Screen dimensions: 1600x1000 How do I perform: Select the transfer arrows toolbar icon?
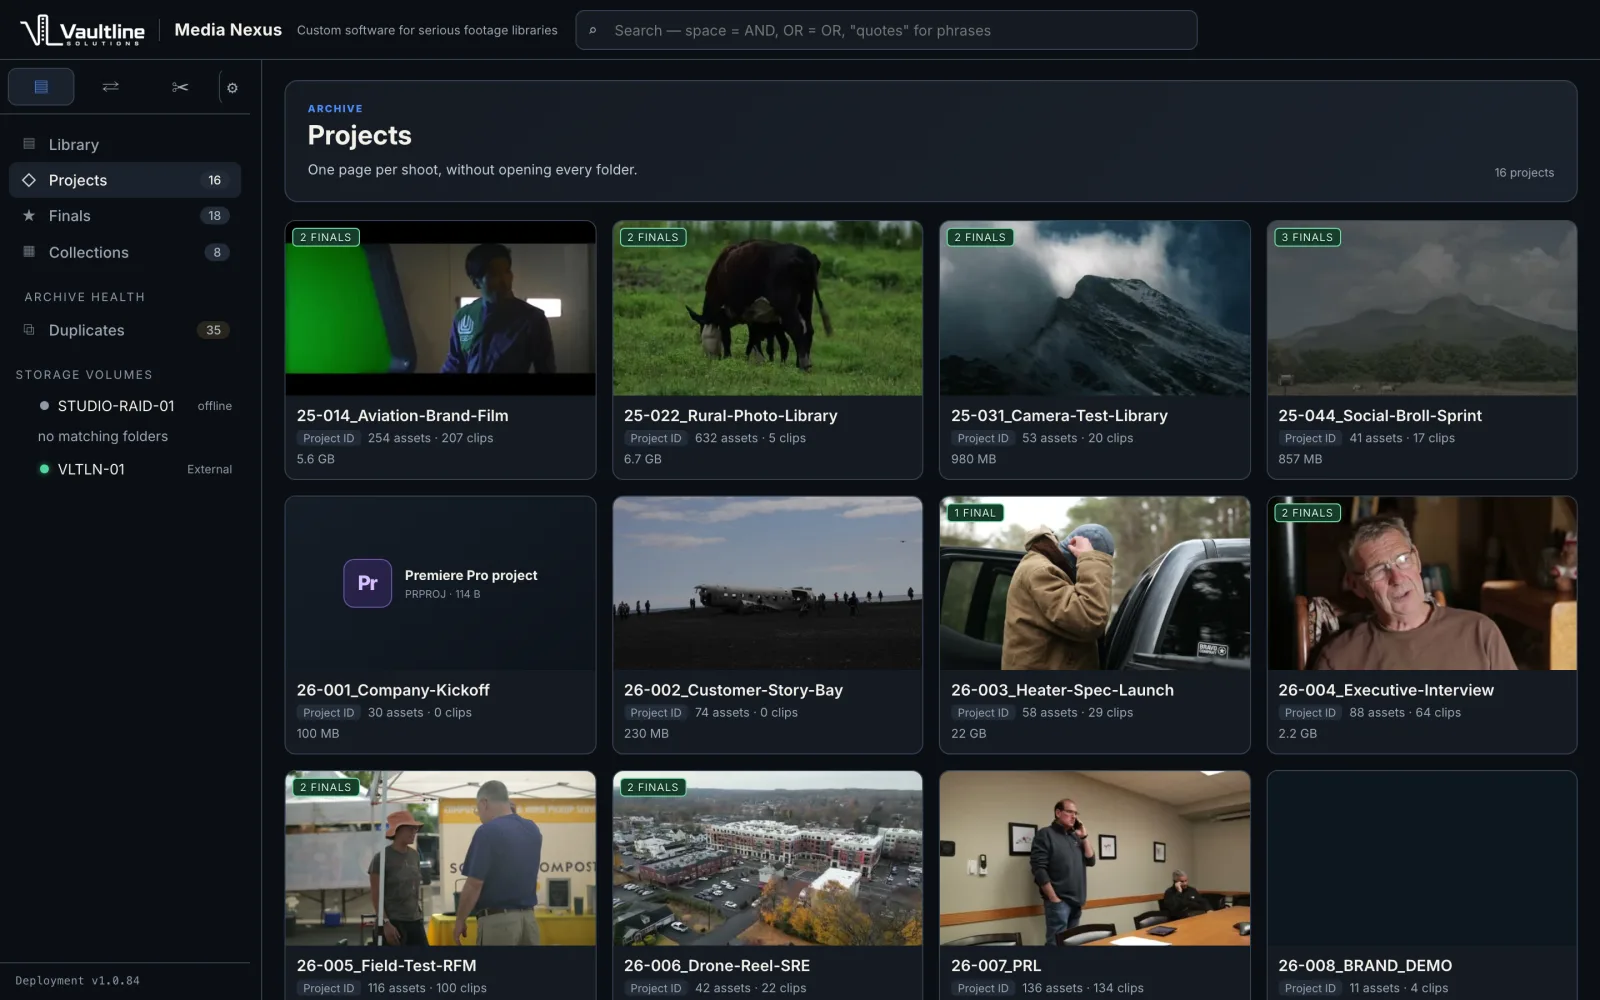[111, 87]
